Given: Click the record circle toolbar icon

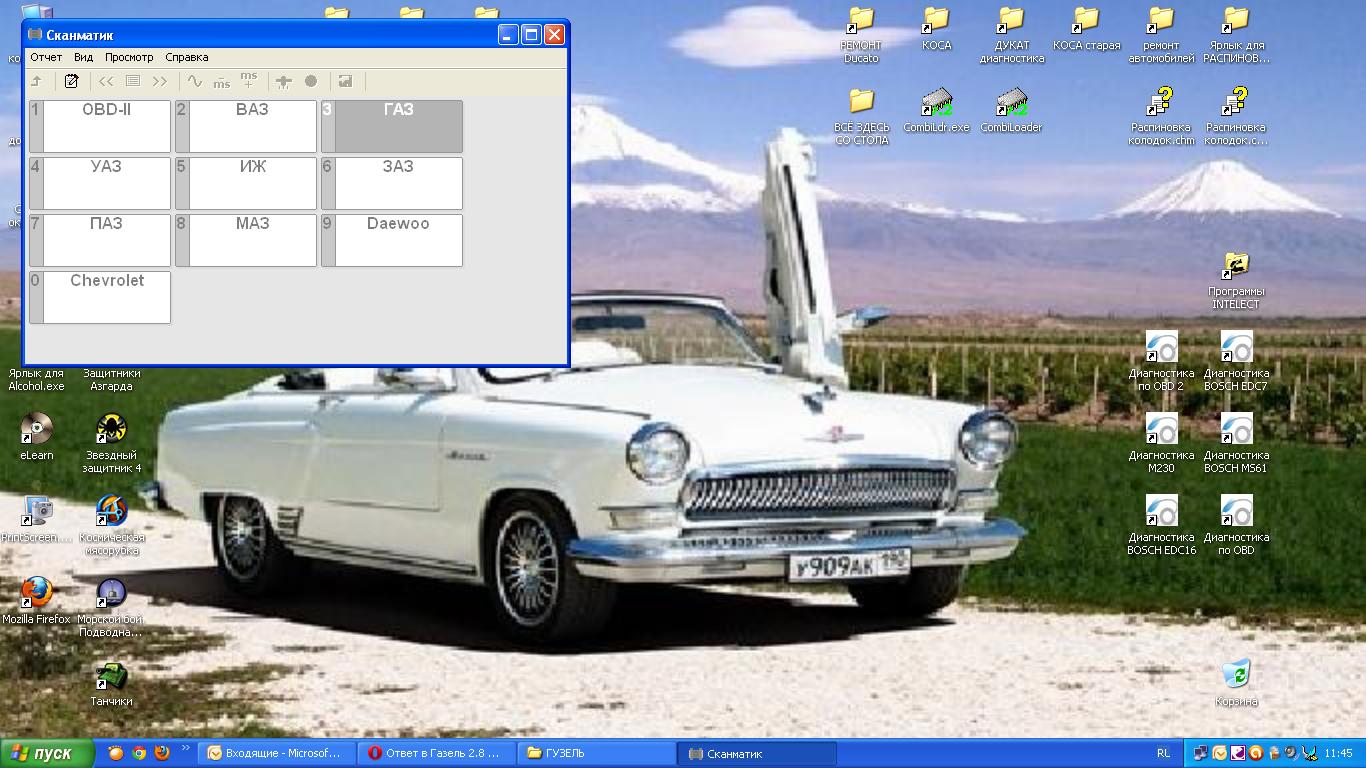Looking at the screenshot, I should tap(311, 82).
